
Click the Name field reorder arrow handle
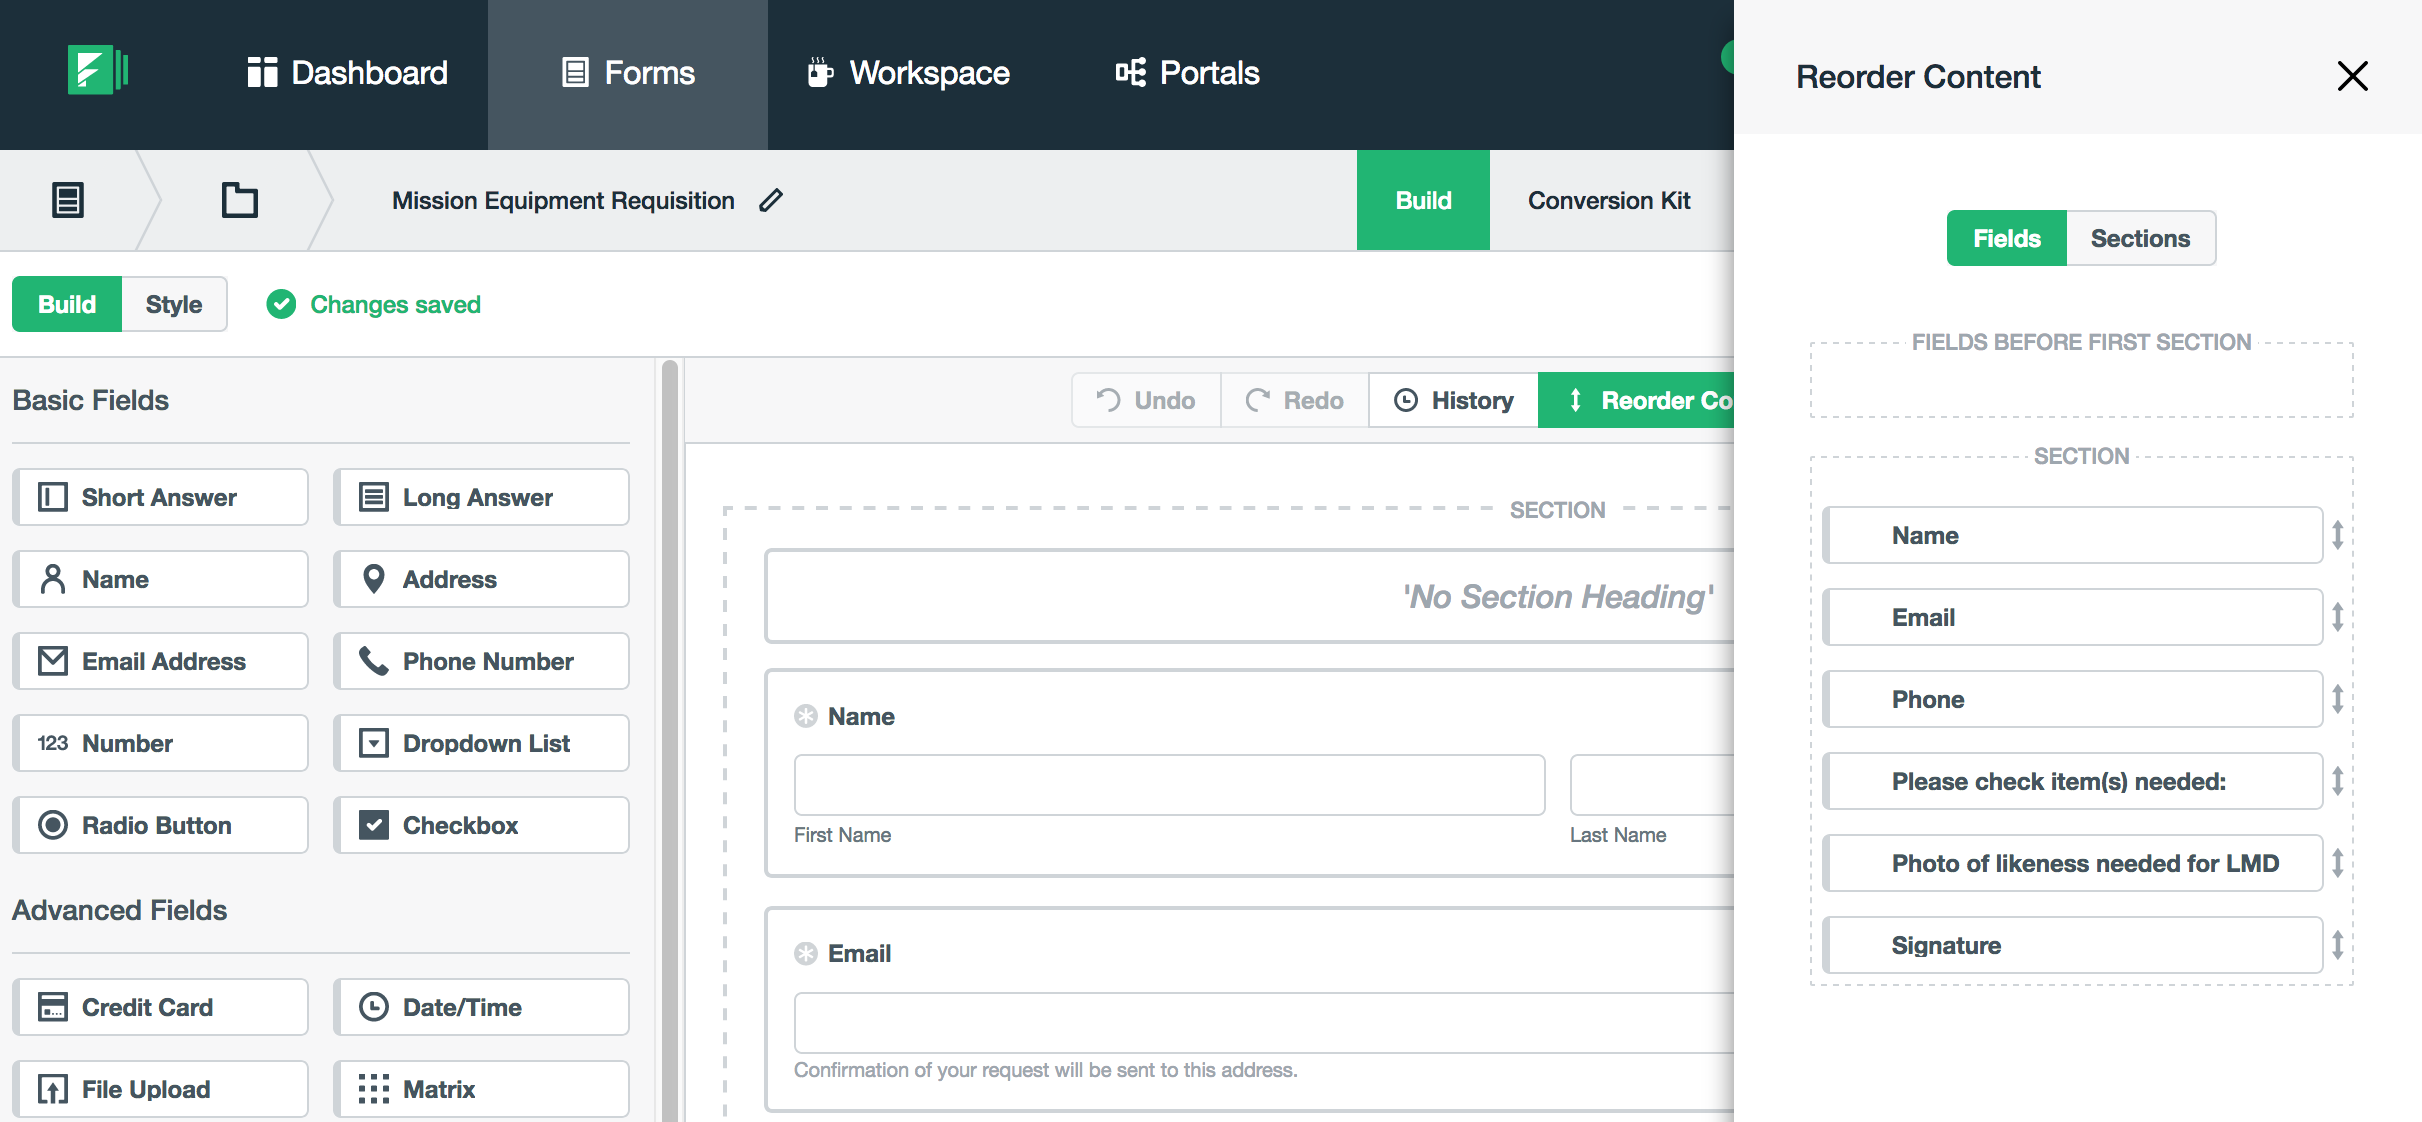click(x=2337, y=535)
